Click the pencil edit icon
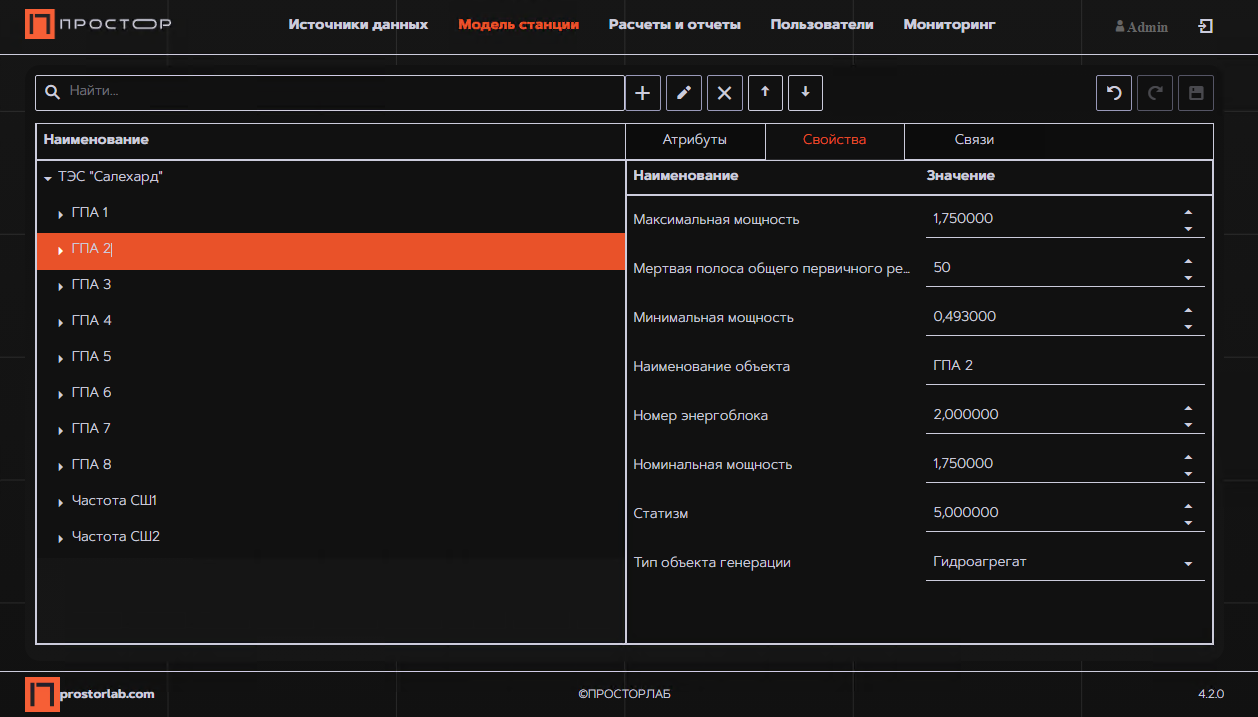 tap(684, 93)
